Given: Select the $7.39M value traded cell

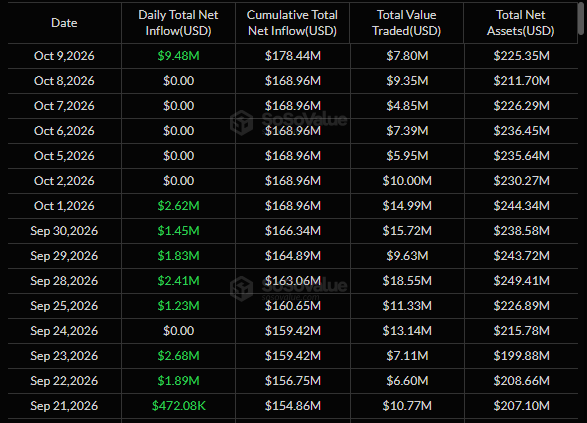Looking at the screenshot, I should (407, 131).
